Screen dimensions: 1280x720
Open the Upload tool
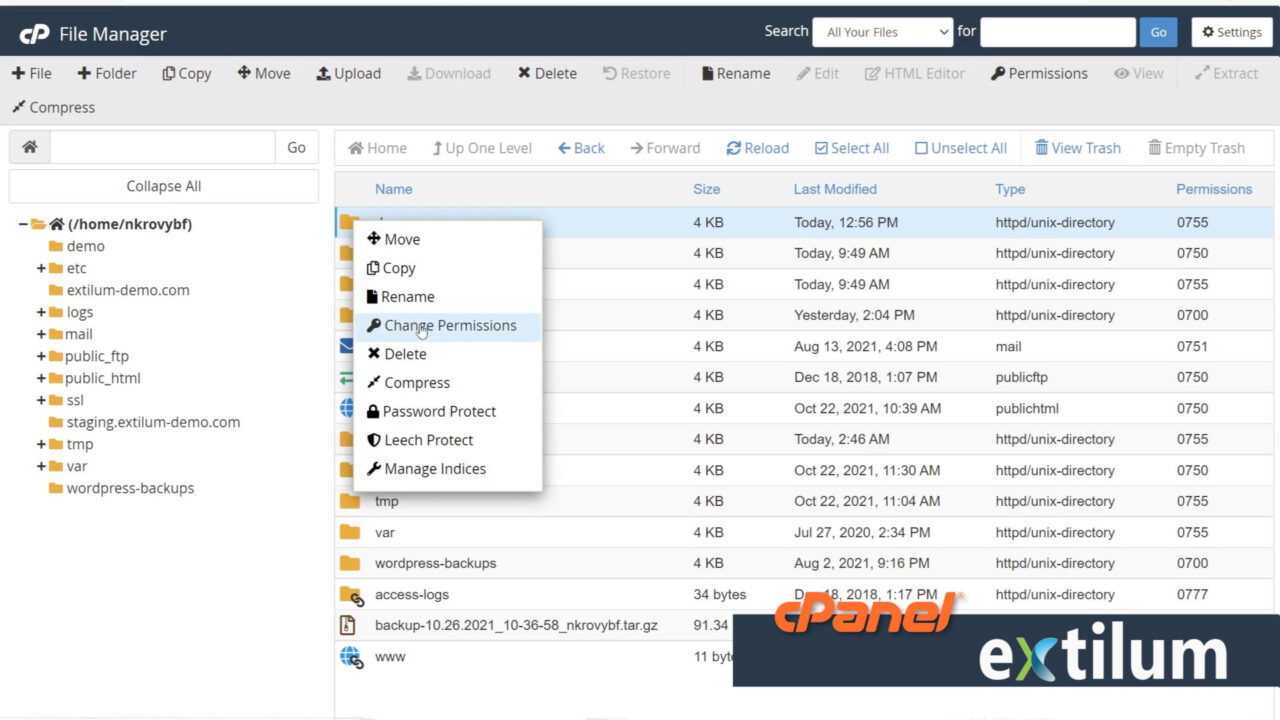348,73
